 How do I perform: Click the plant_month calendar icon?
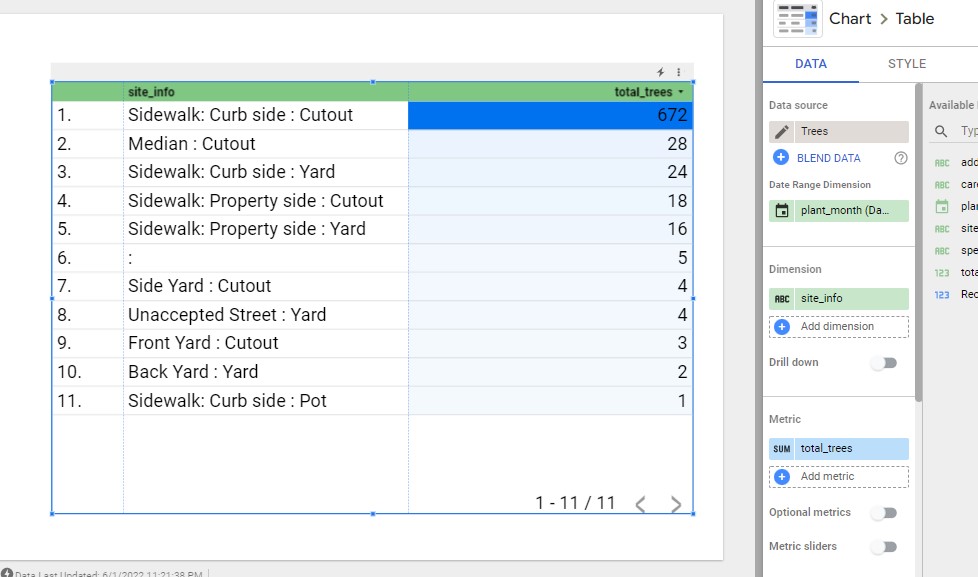(x=782, y=210)
